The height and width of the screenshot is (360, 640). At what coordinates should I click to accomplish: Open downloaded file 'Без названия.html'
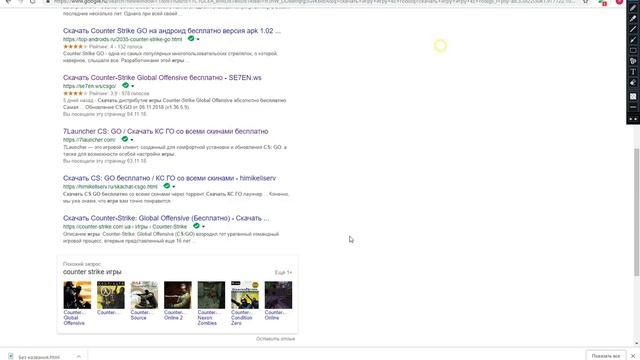coord(39,357)
